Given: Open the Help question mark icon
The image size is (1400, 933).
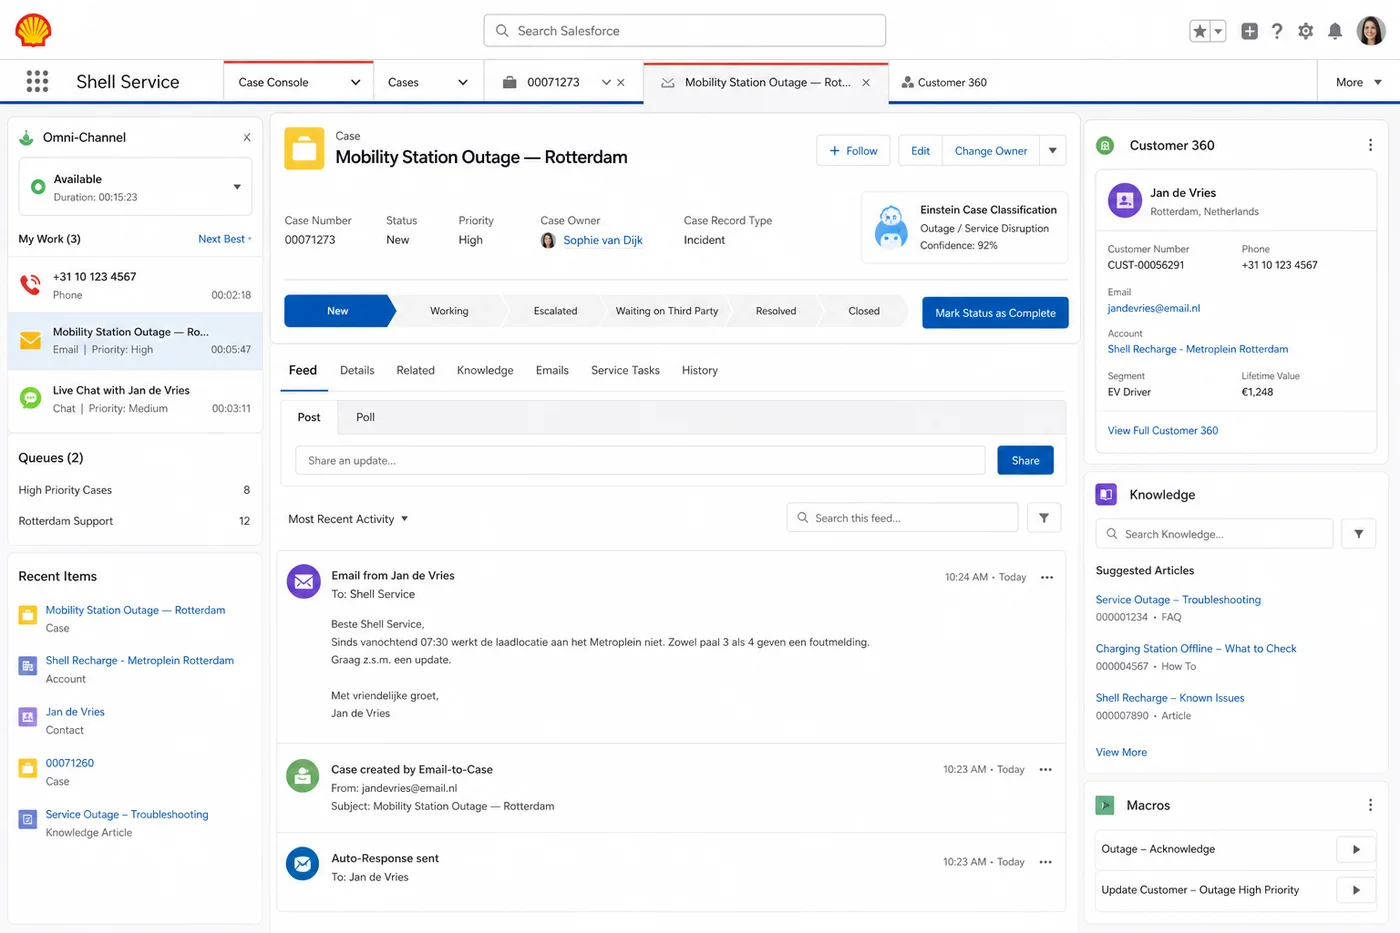Looking at the screenshot, I should pos(1277,31).
